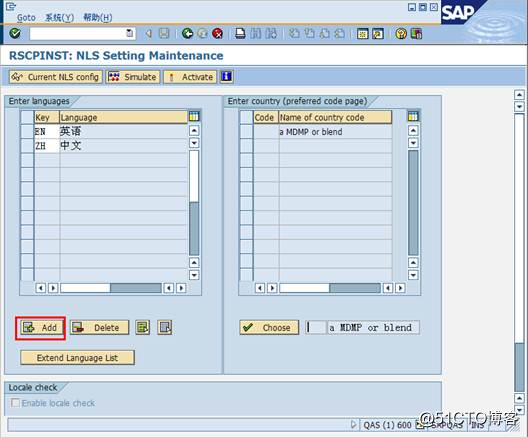Viewport: 528px width, 437px height.
Task: Click the Activate button
Action: coord(190,77)
